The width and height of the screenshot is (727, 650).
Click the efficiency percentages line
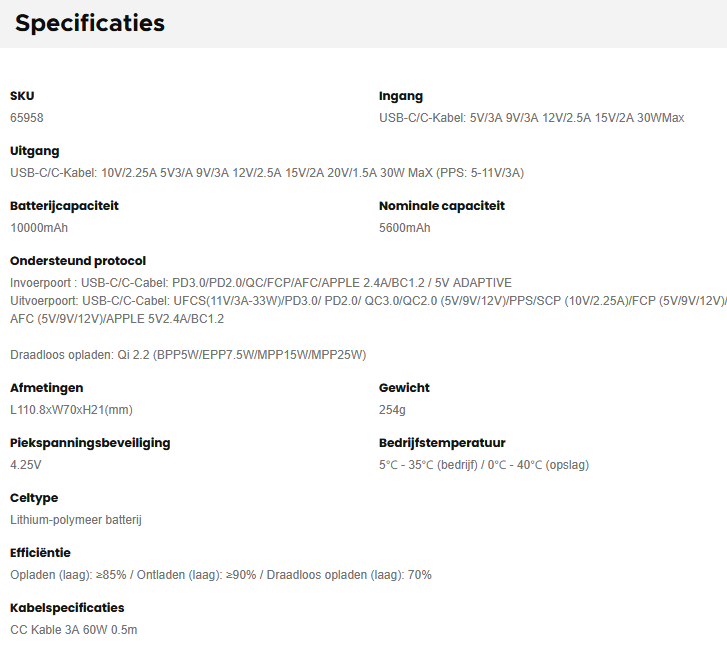tap(221, 575)
